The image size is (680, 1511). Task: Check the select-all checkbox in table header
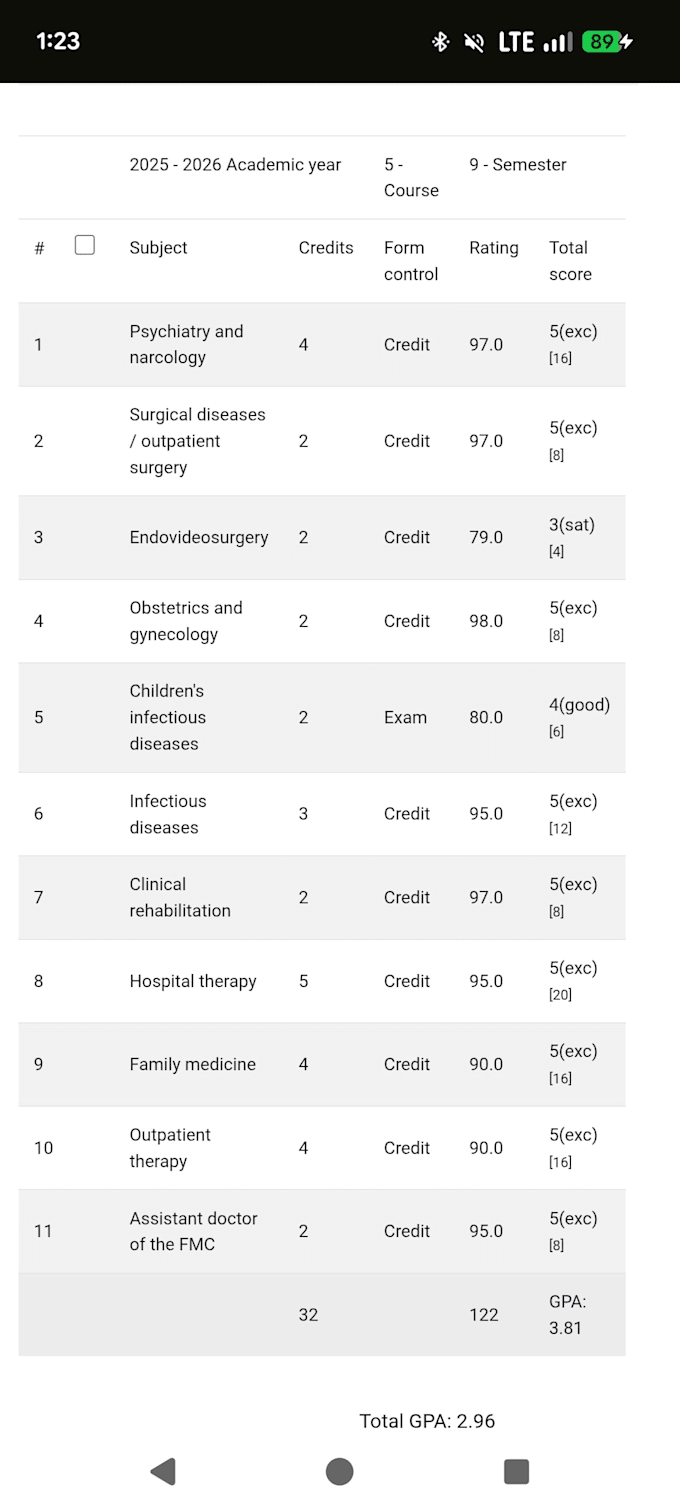(85, 245)
